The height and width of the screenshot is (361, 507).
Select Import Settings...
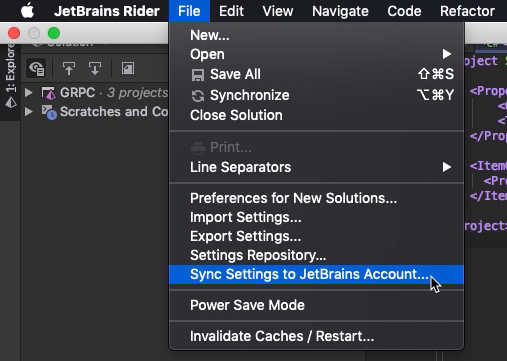[316, 217]
